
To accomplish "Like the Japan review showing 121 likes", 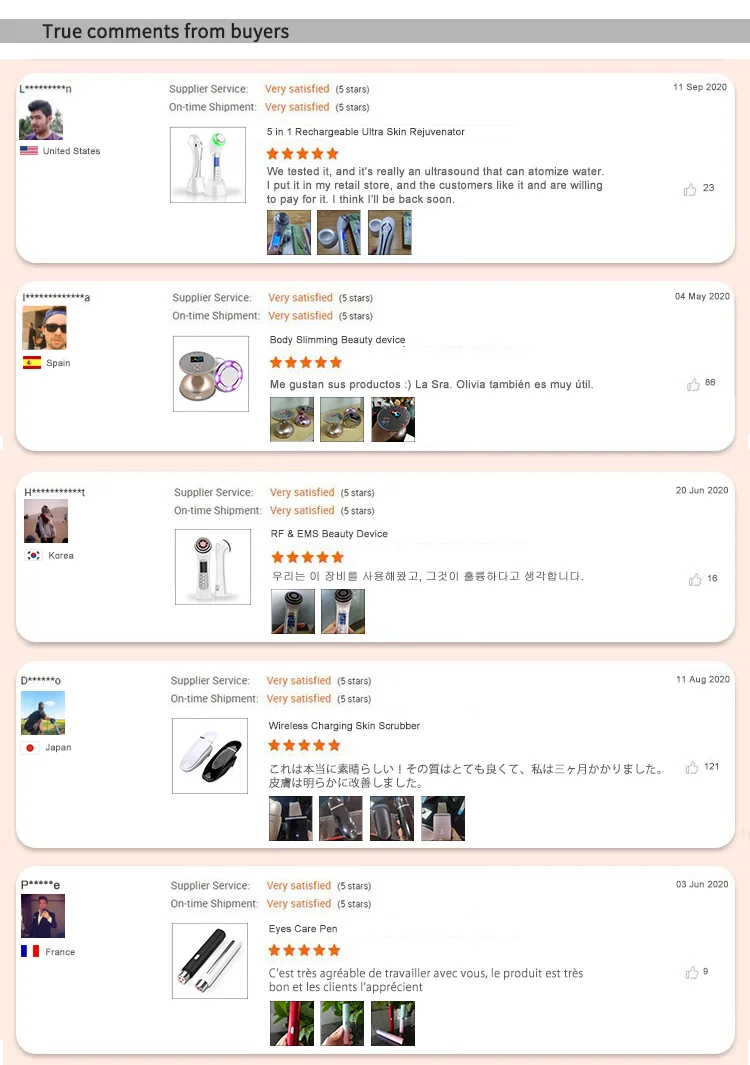I will point(692,768).
